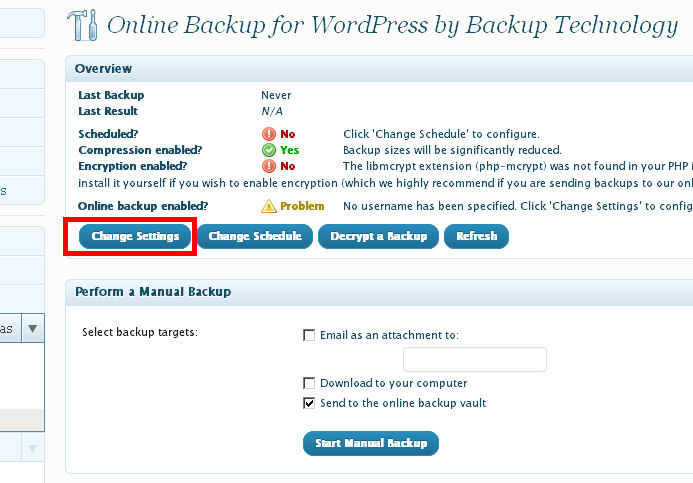
Task: Enable Email as an attachment checkbox
Action: 309,336
